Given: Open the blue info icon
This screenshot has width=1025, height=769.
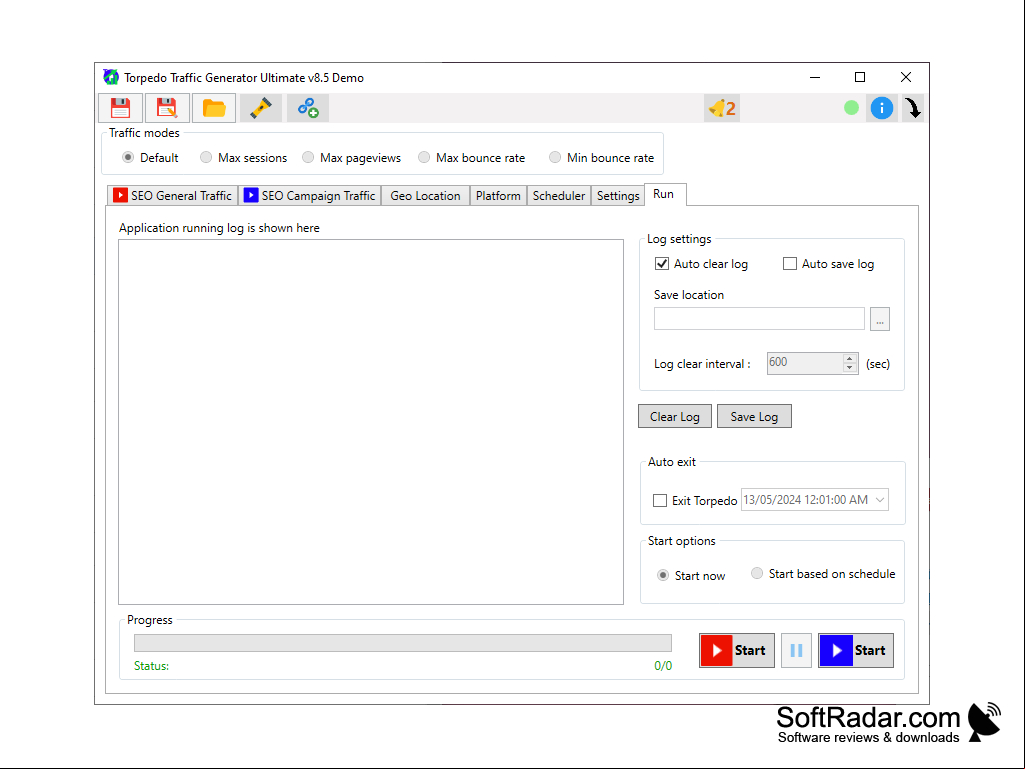Looking at the screenshot, I should [882, 108].
